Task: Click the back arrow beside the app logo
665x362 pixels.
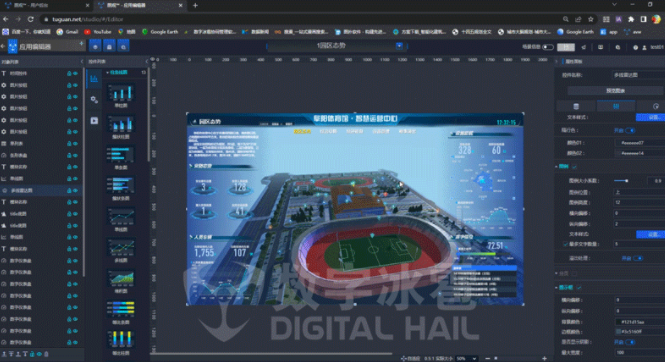Action: (x=3, y=46)
